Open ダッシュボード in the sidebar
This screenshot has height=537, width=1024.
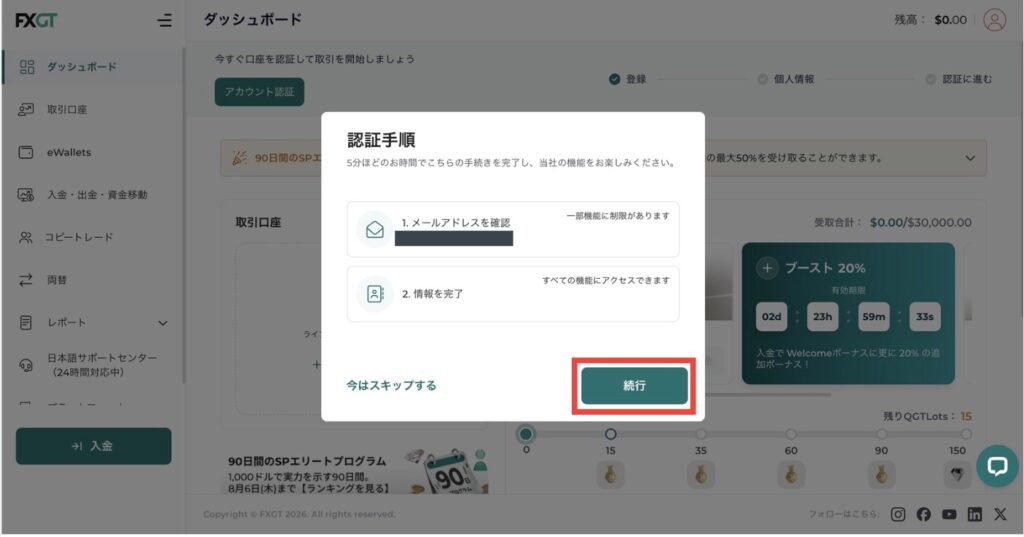(x=93, y=67)
